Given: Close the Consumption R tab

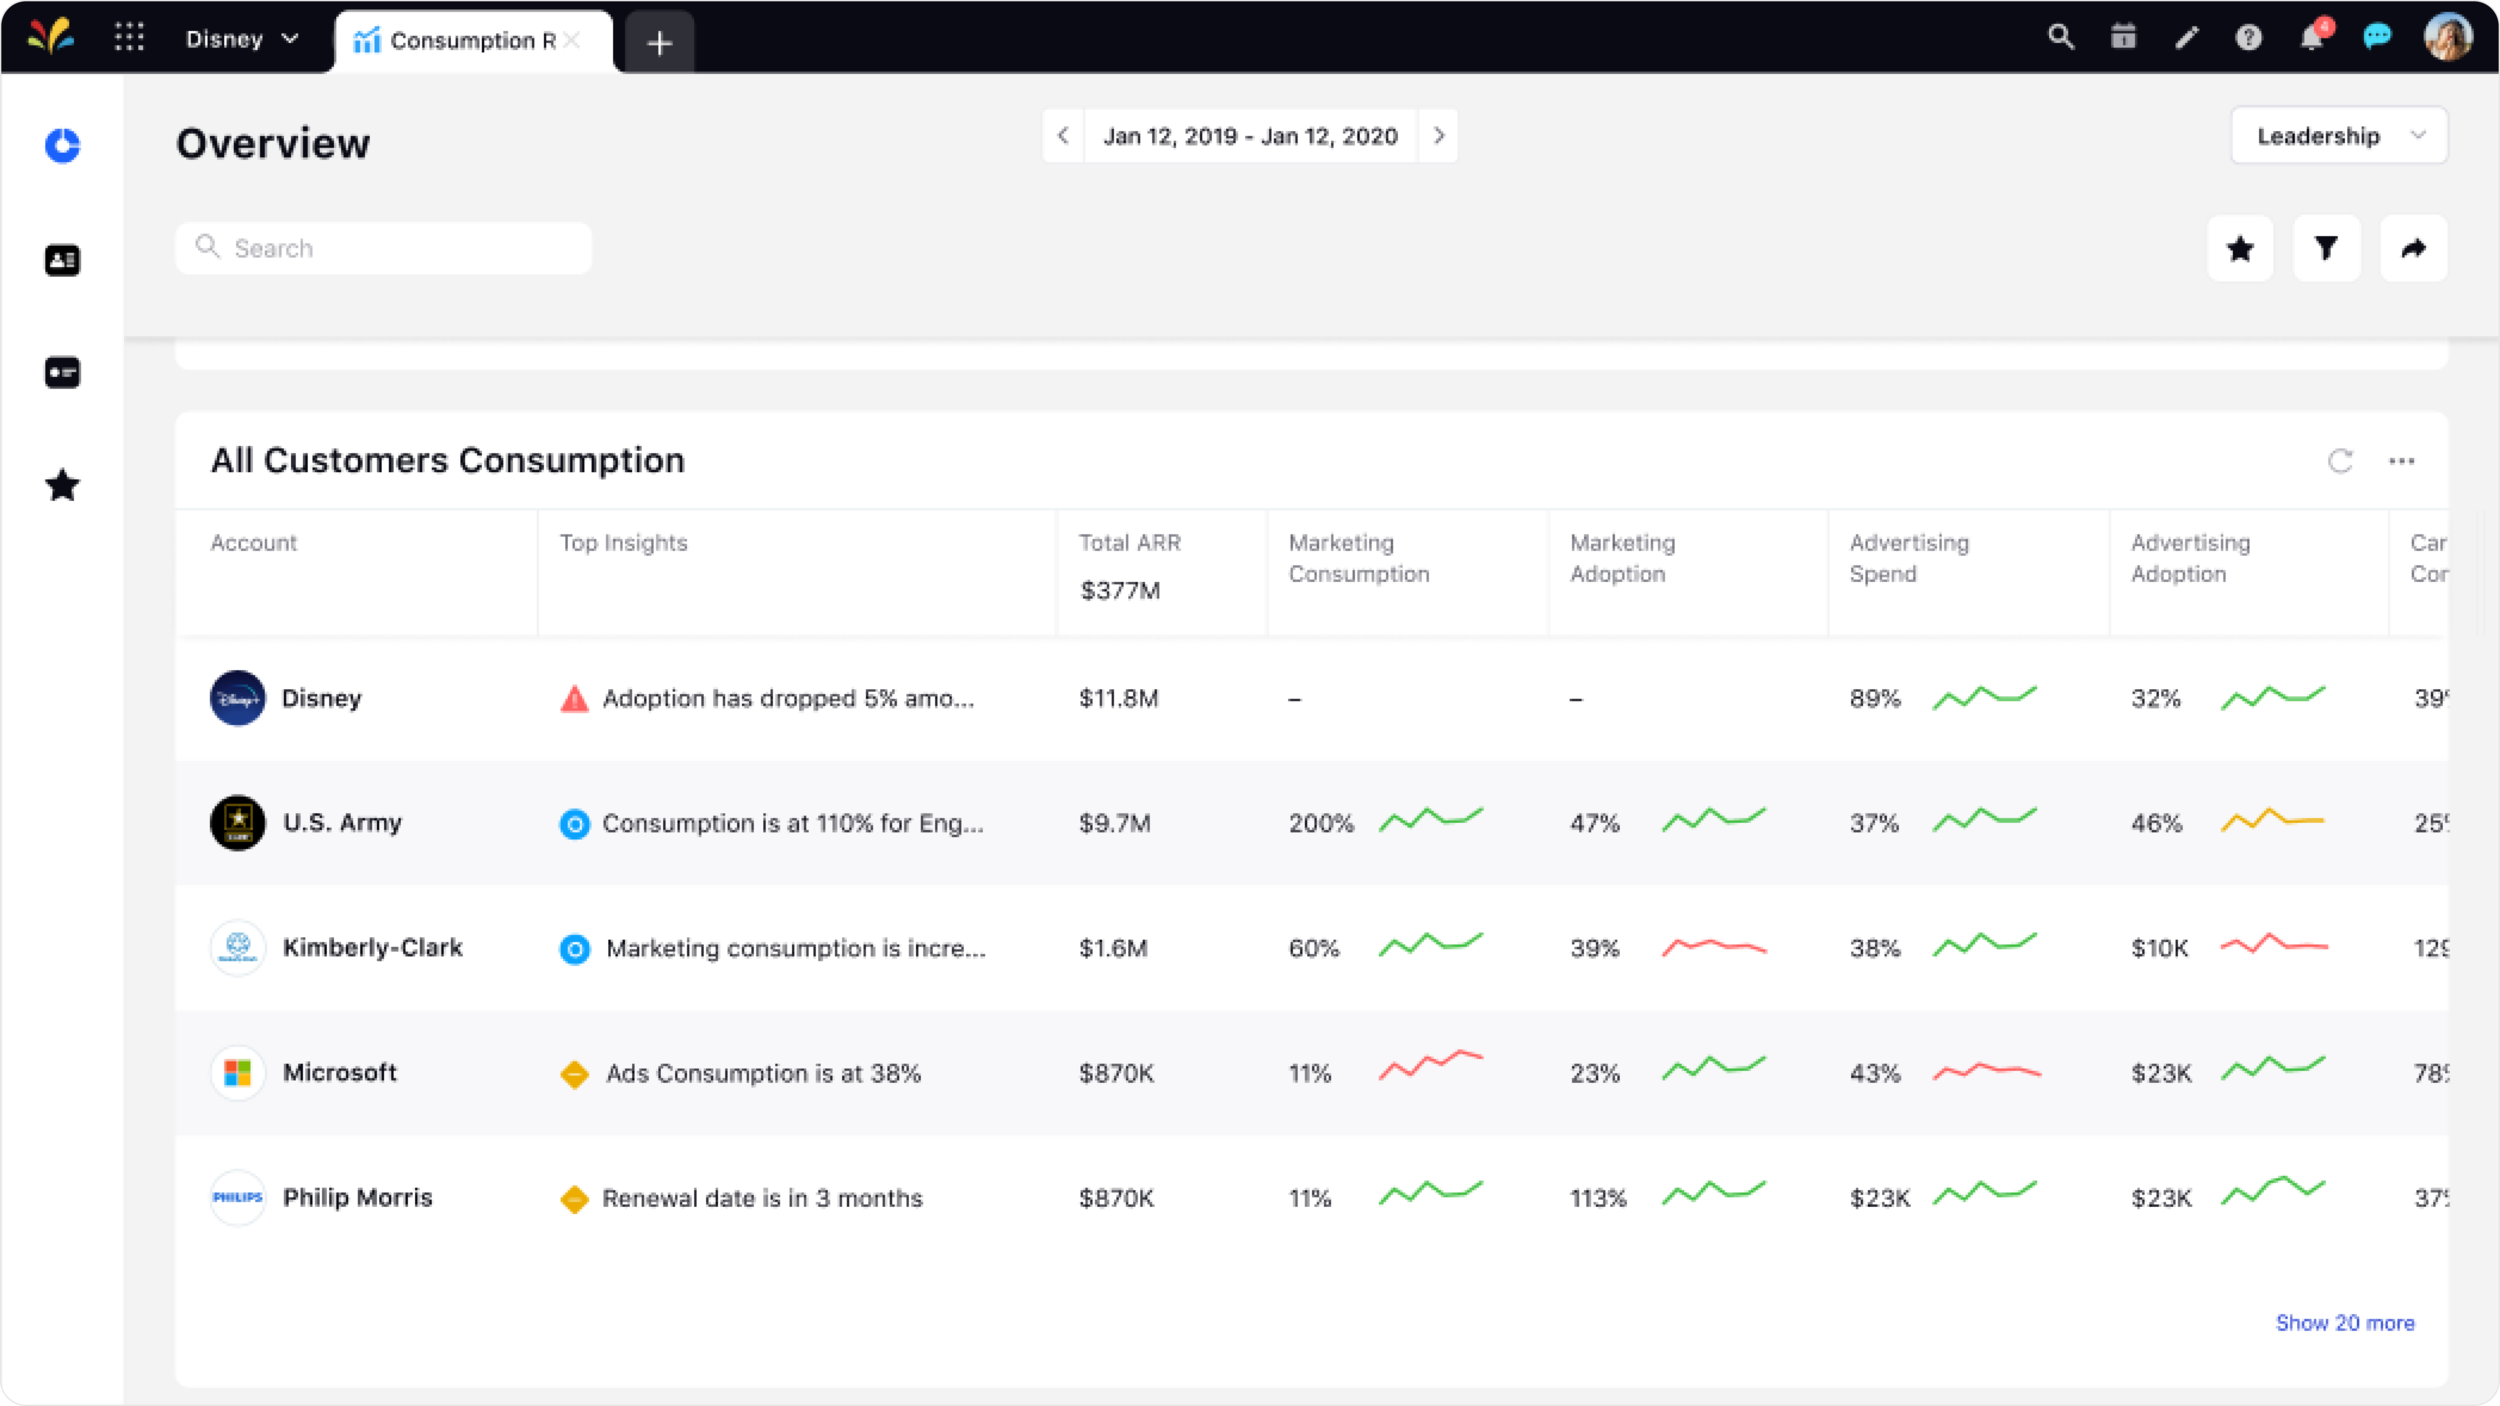Looking at the screenshot, I should [x=571, y=40].
